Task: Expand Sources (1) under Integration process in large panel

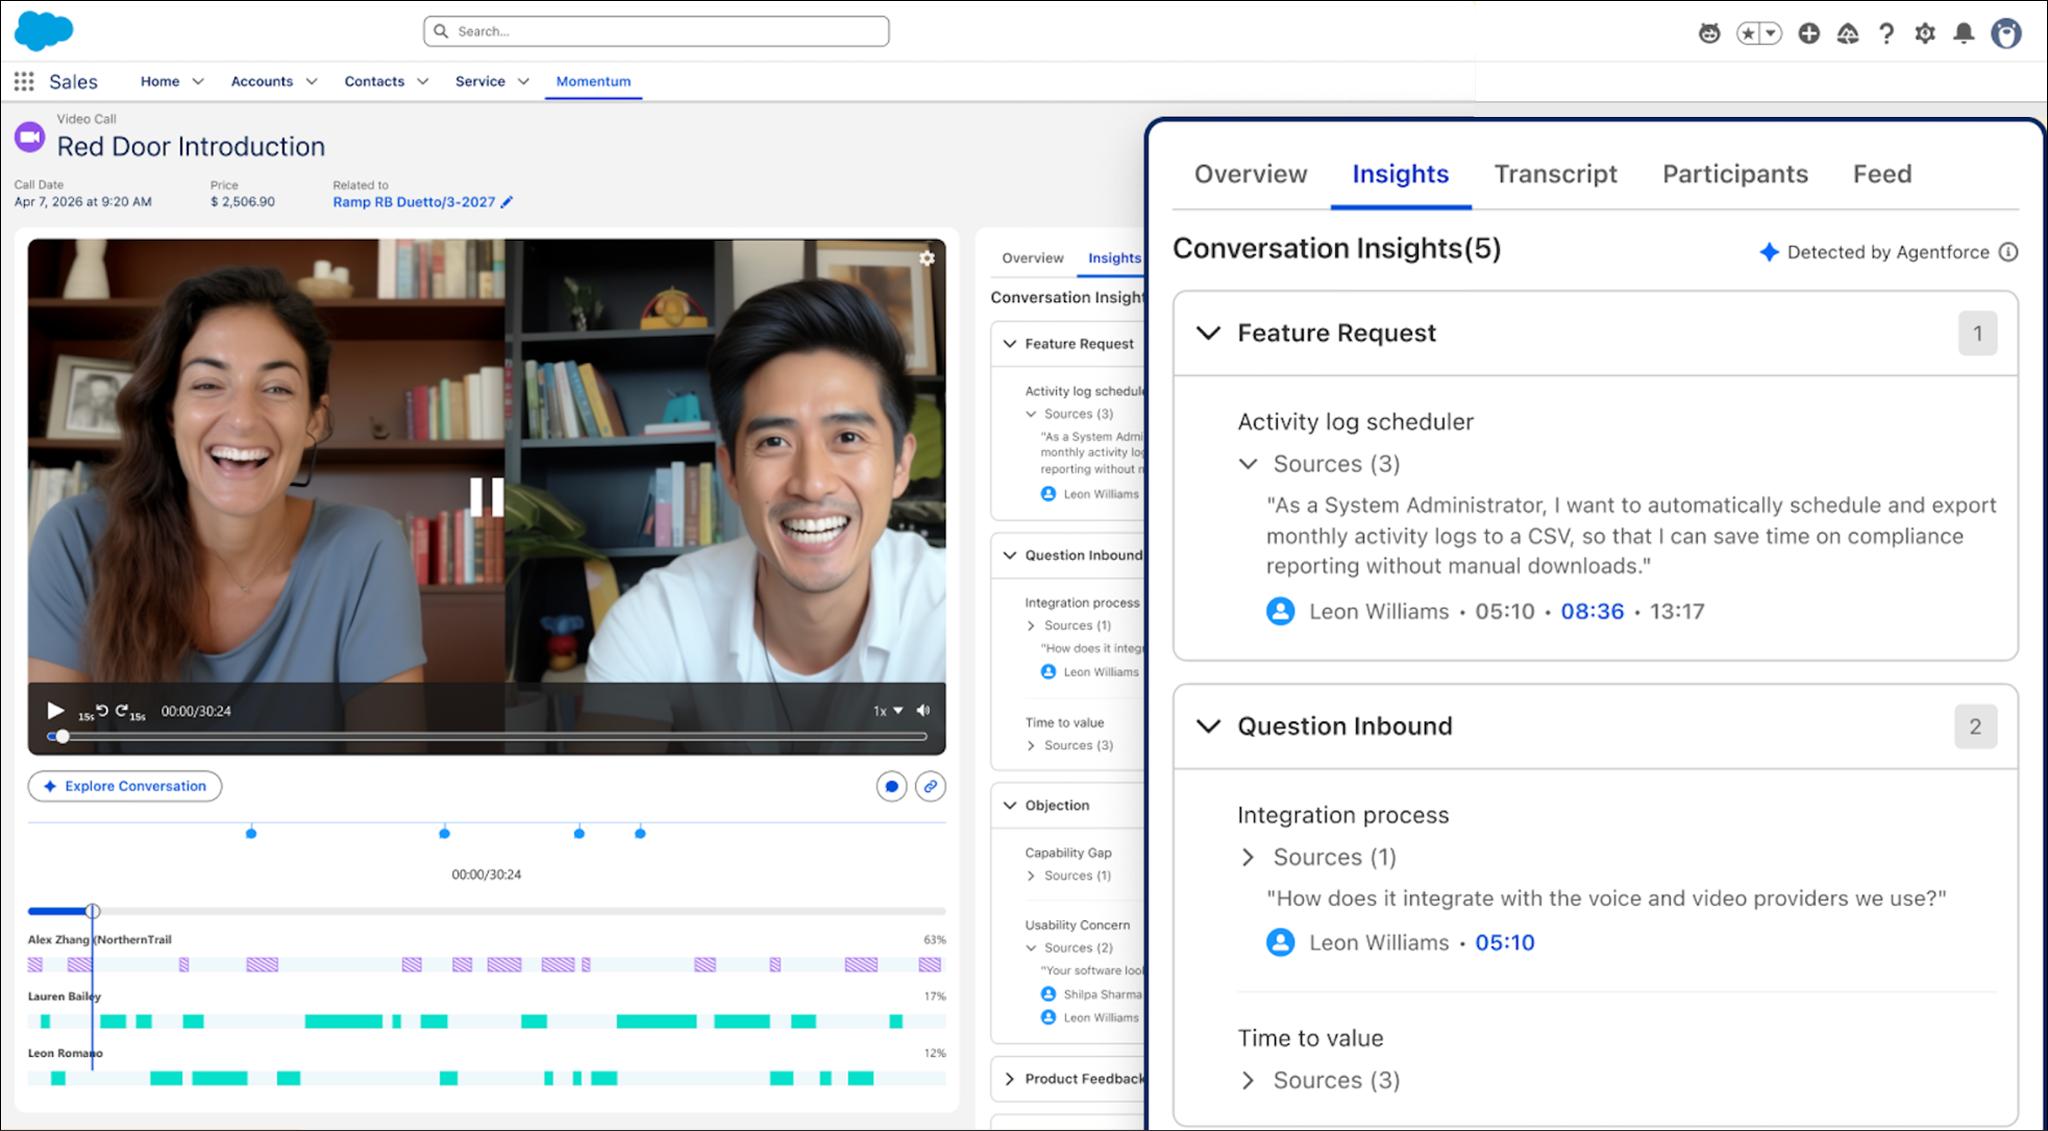Action: pyautogui.click(x=1247, y=857)
